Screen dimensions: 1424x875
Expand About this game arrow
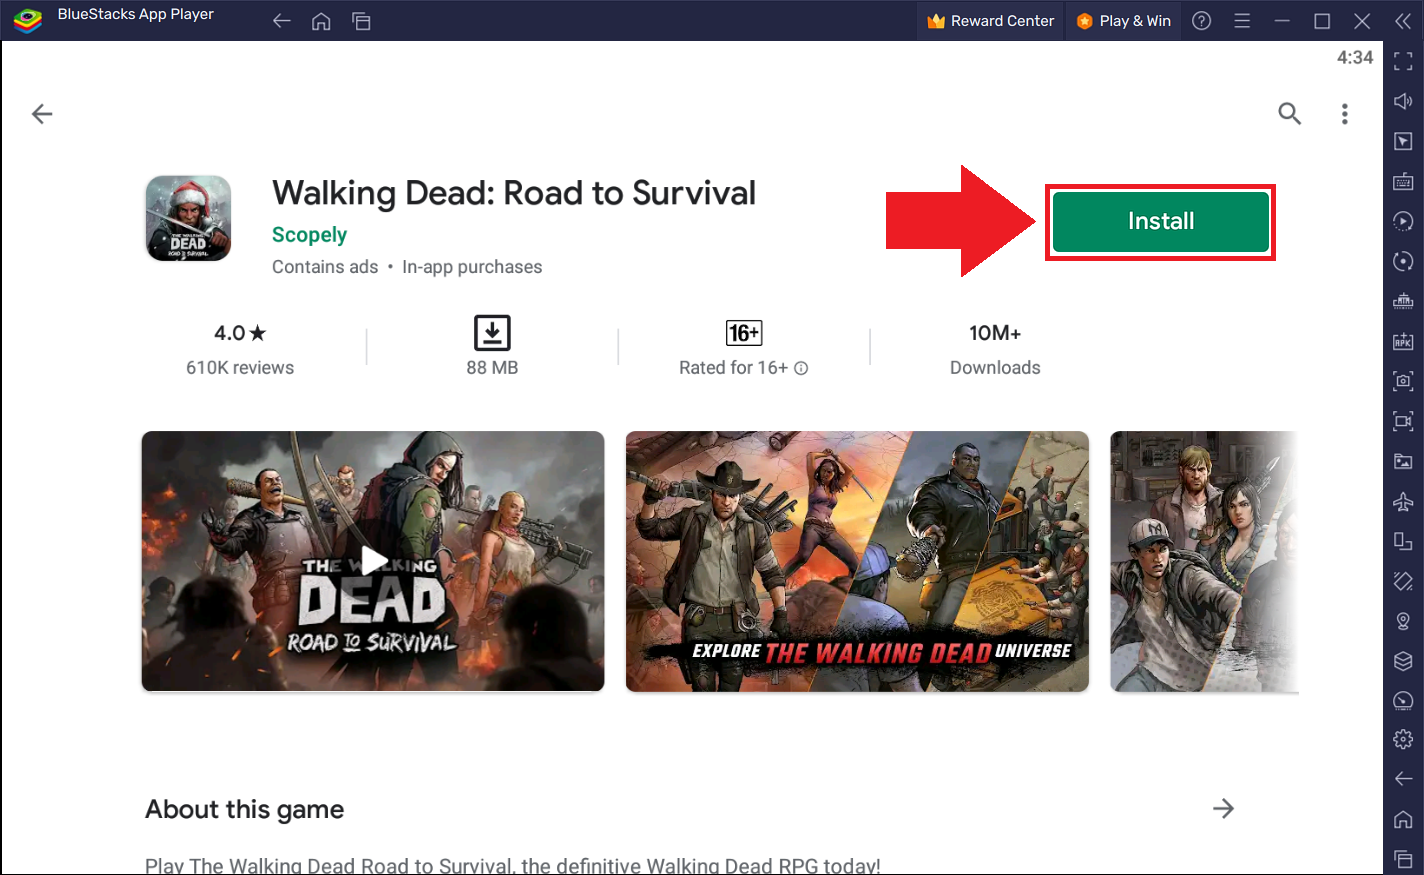pyautogui.click(x=1223, y=808)
